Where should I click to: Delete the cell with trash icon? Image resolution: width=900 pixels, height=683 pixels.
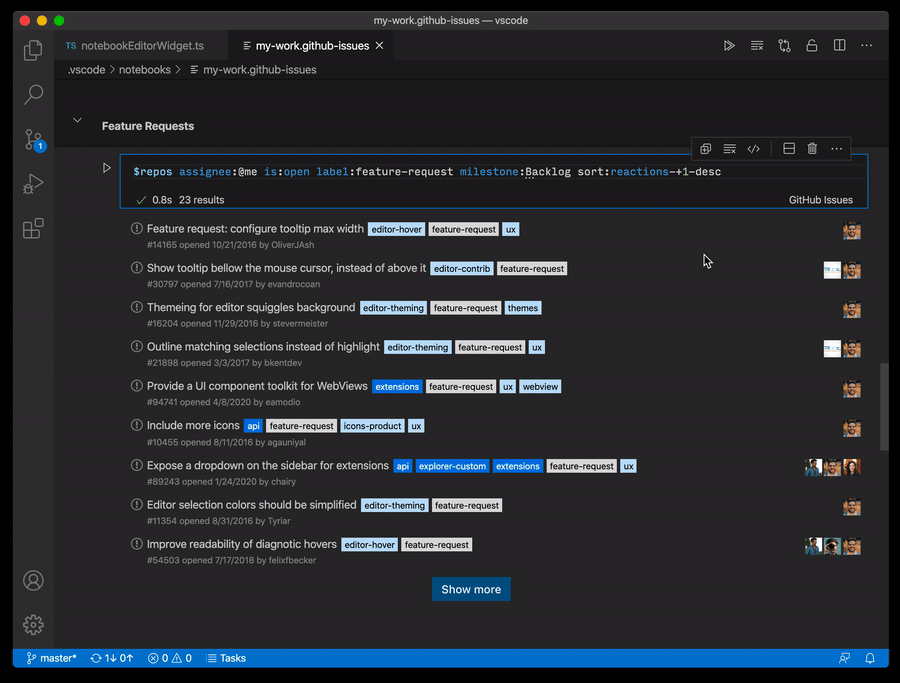pyautogui.click(x=812, y=149)
